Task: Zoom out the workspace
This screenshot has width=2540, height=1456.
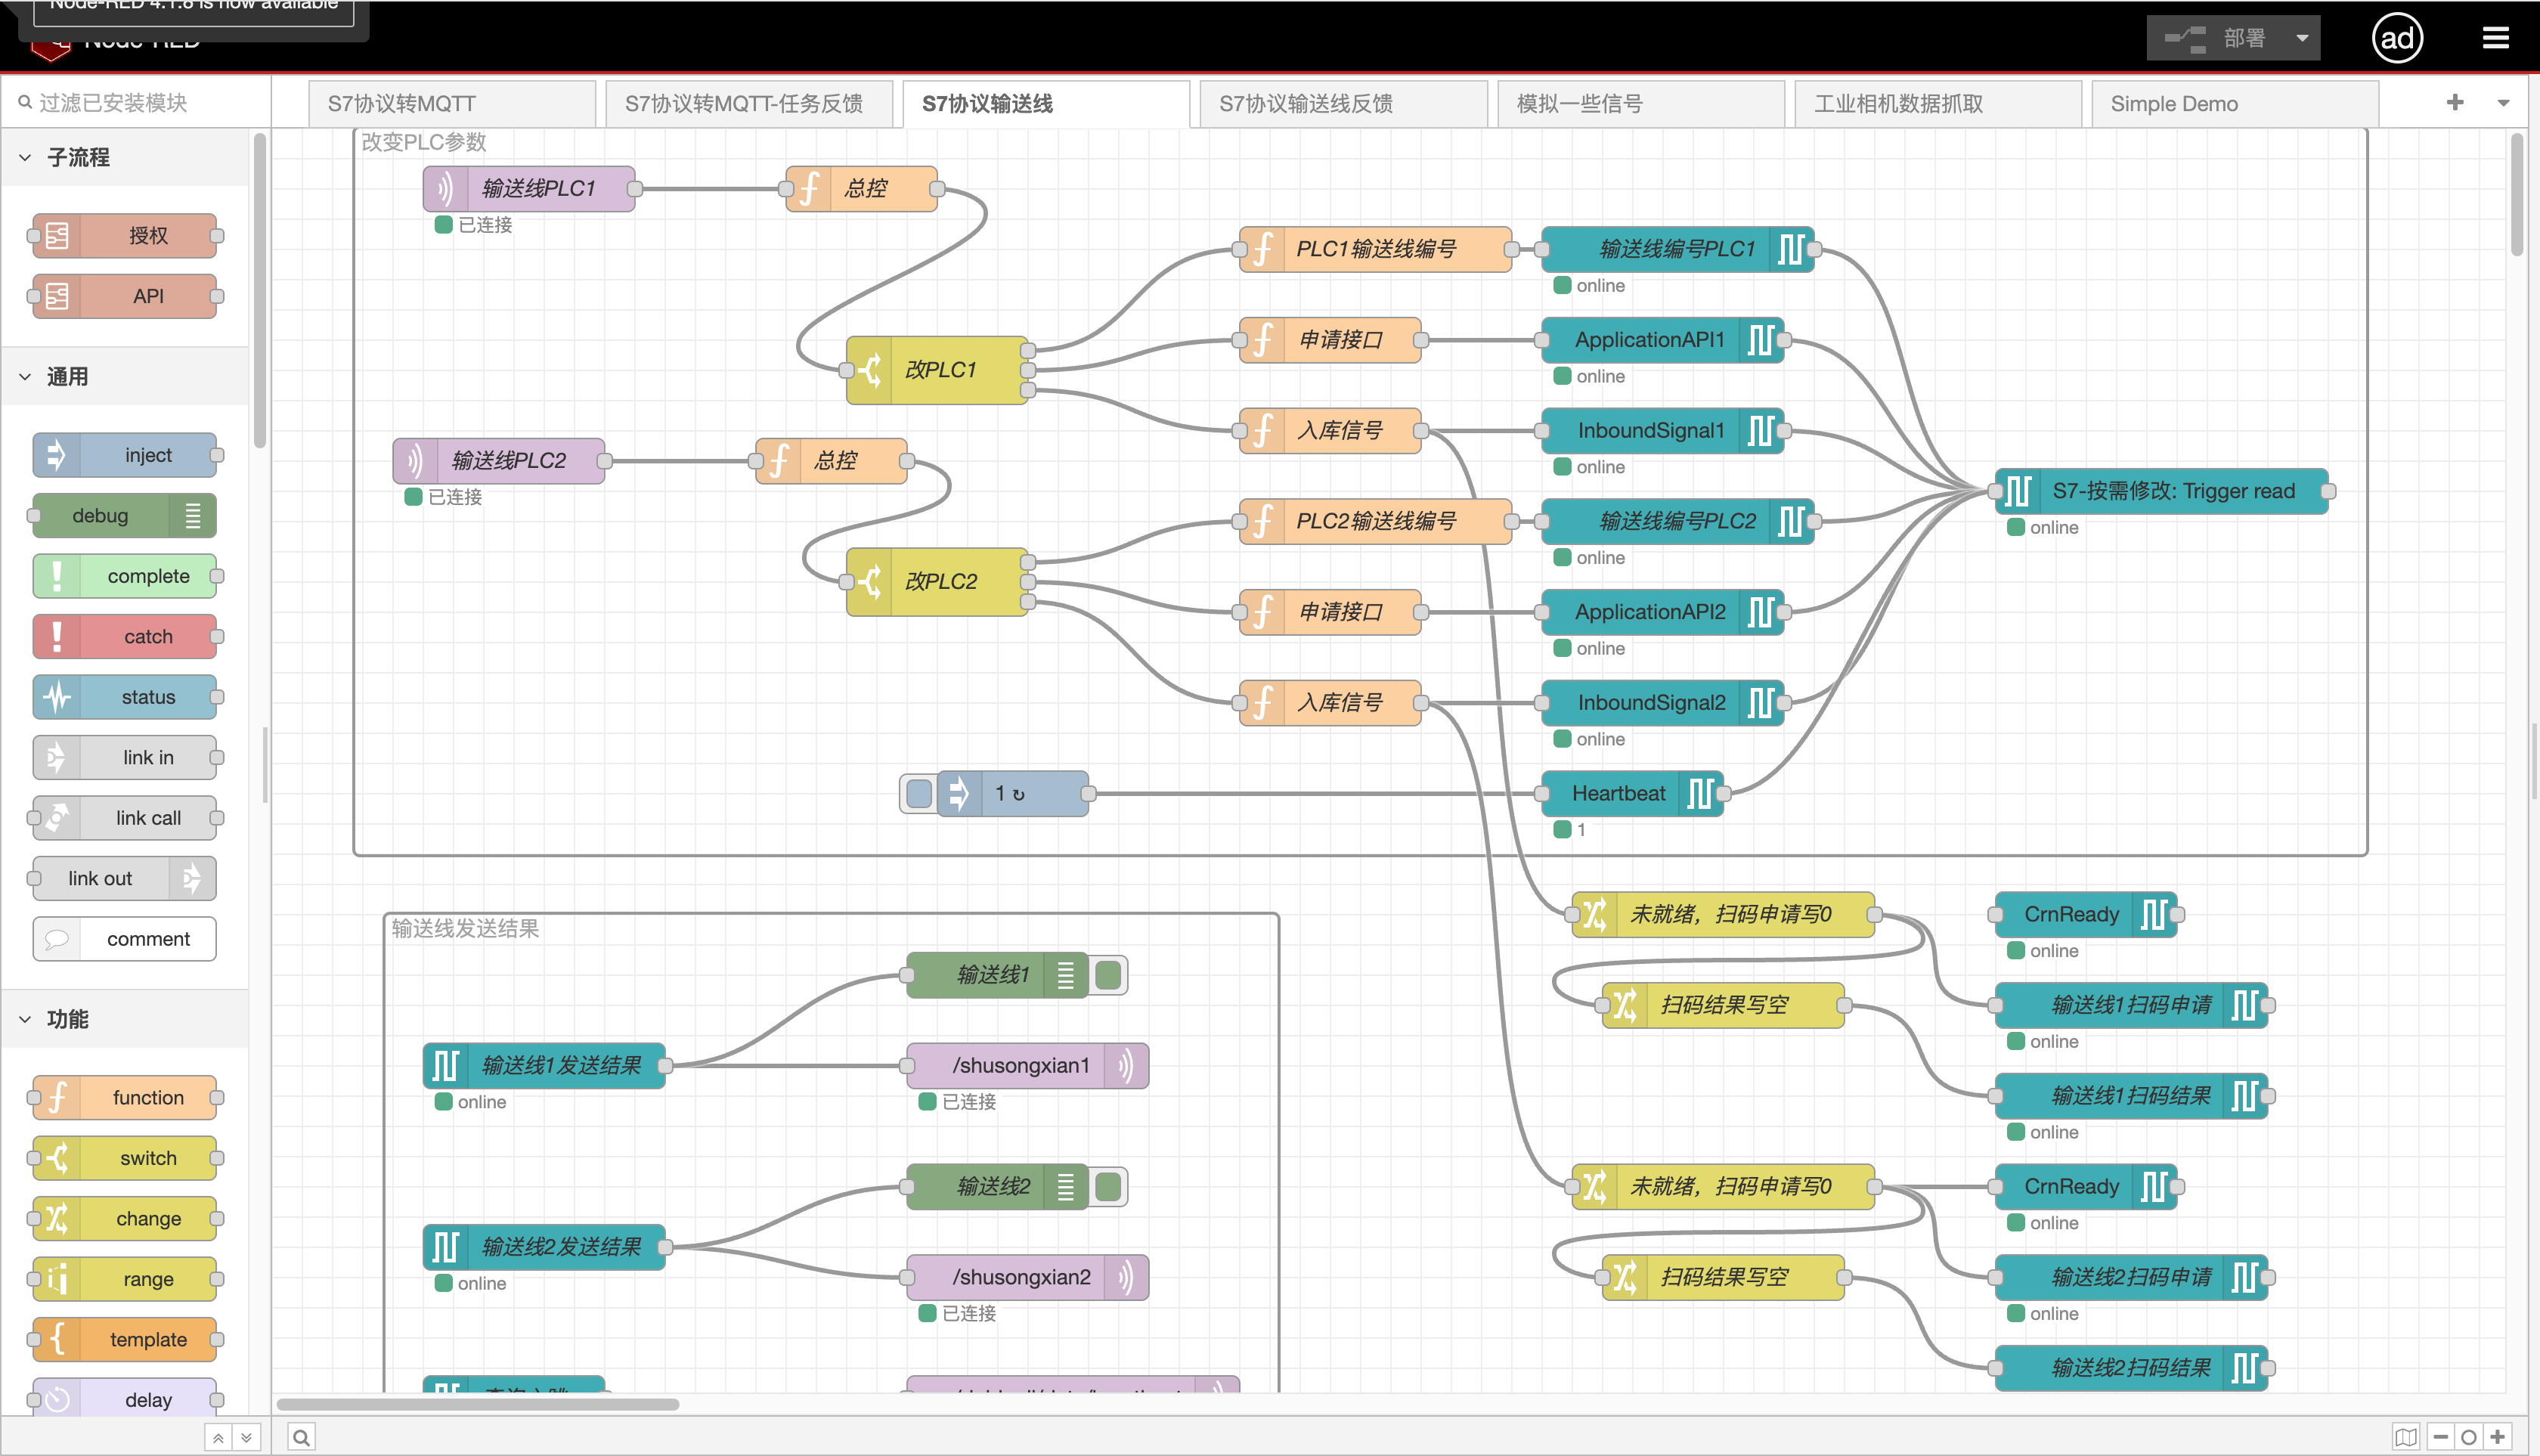Action: tap(2441, 1438)
